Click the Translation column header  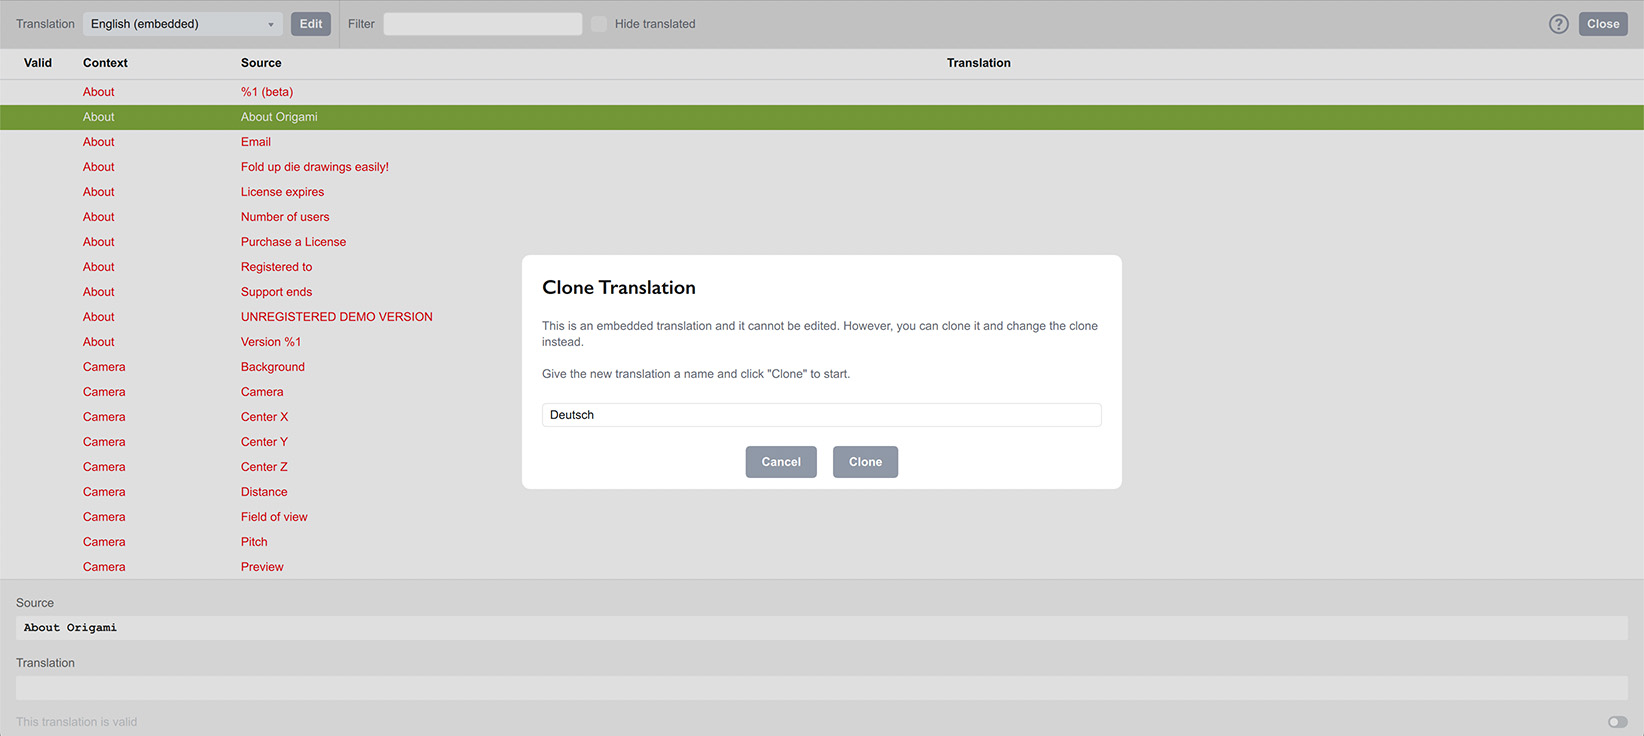tap(978, 63)
